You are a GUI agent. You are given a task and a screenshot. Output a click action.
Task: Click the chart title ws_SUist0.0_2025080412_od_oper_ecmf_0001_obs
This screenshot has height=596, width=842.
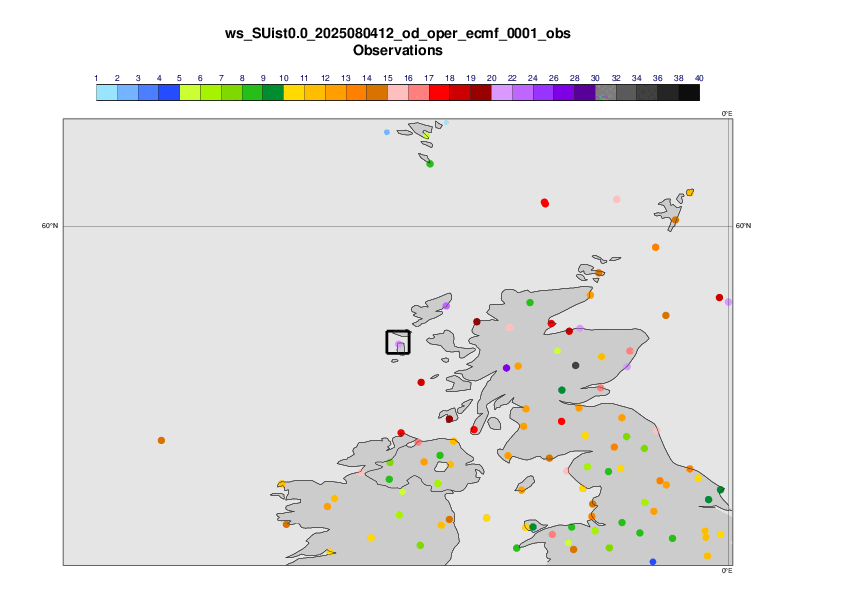coord(398,33)
